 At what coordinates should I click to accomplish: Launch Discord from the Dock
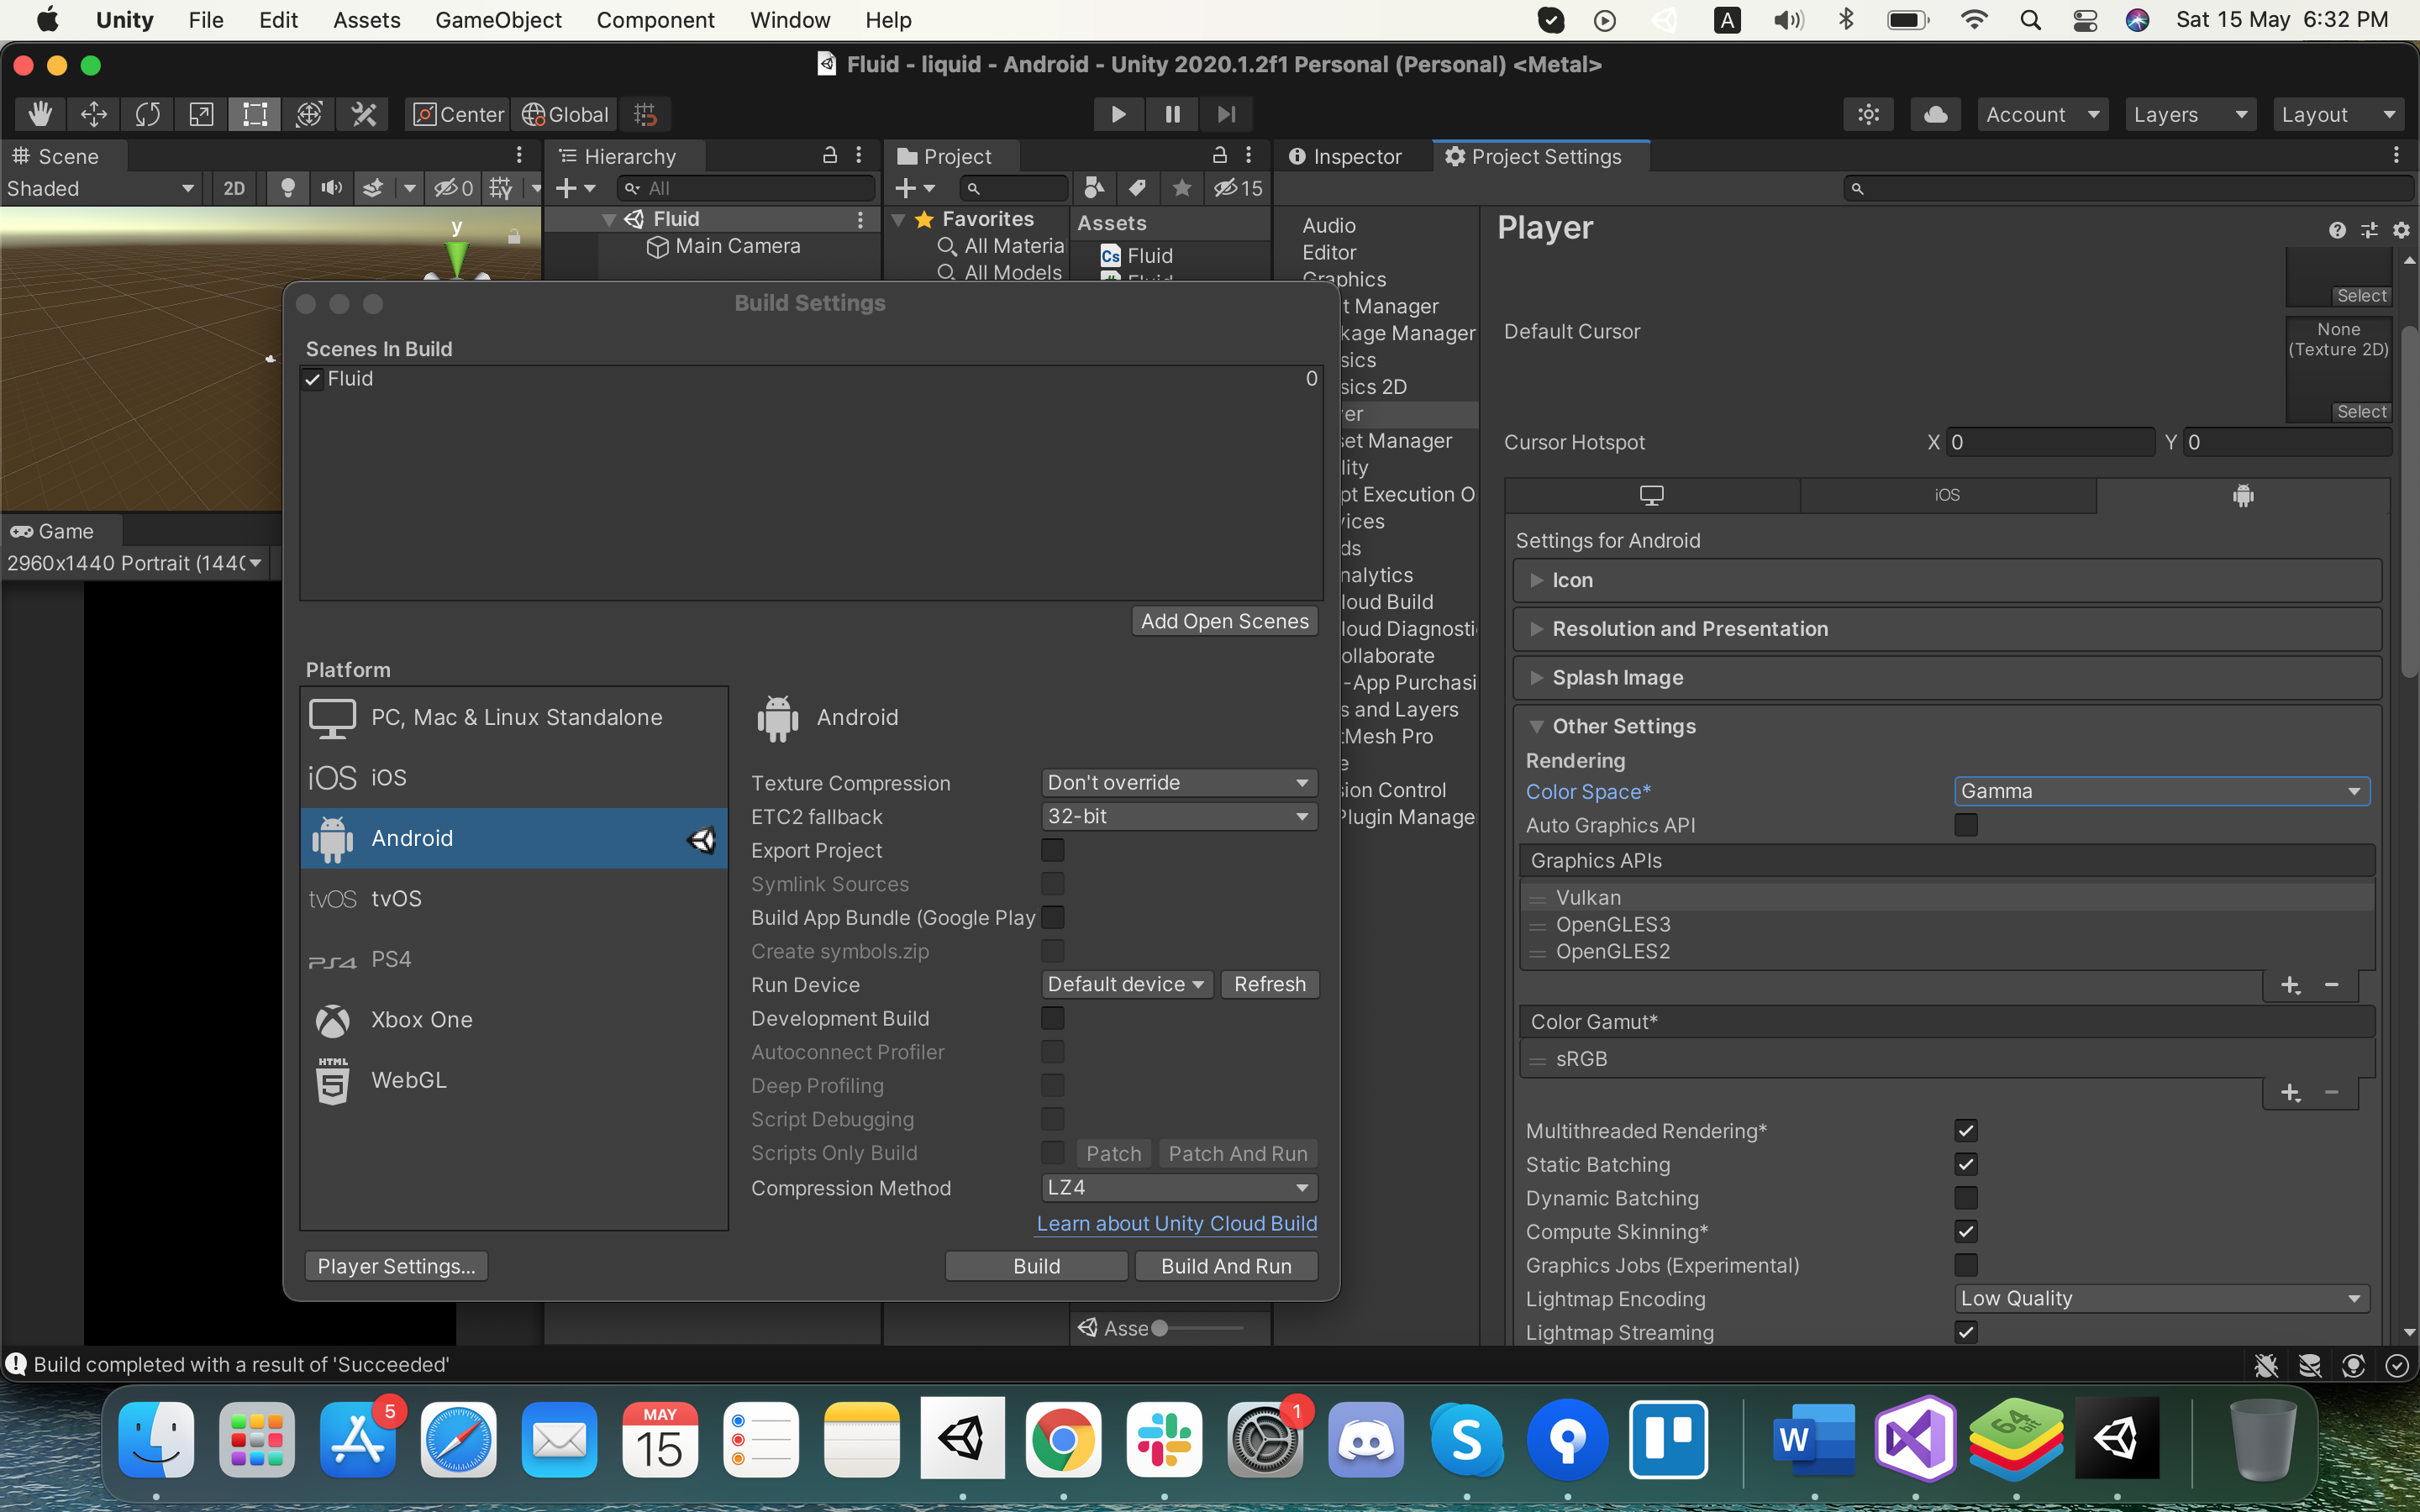[x=1366, y=1439]
